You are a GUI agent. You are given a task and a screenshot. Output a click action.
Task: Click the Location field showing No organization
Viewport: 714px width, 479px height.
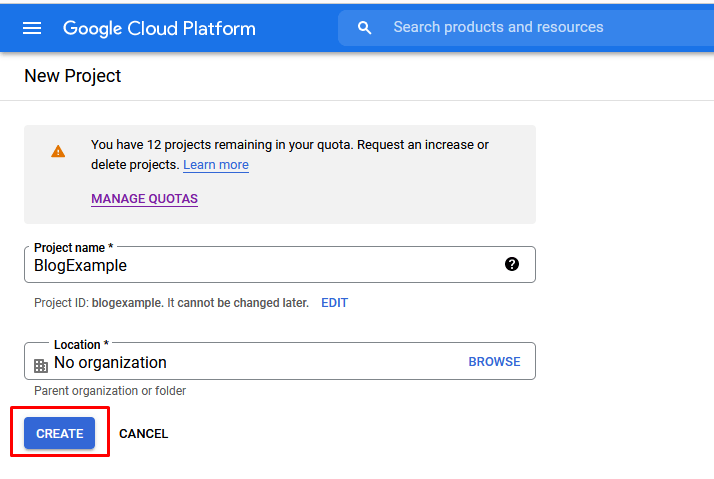[280, 361]
